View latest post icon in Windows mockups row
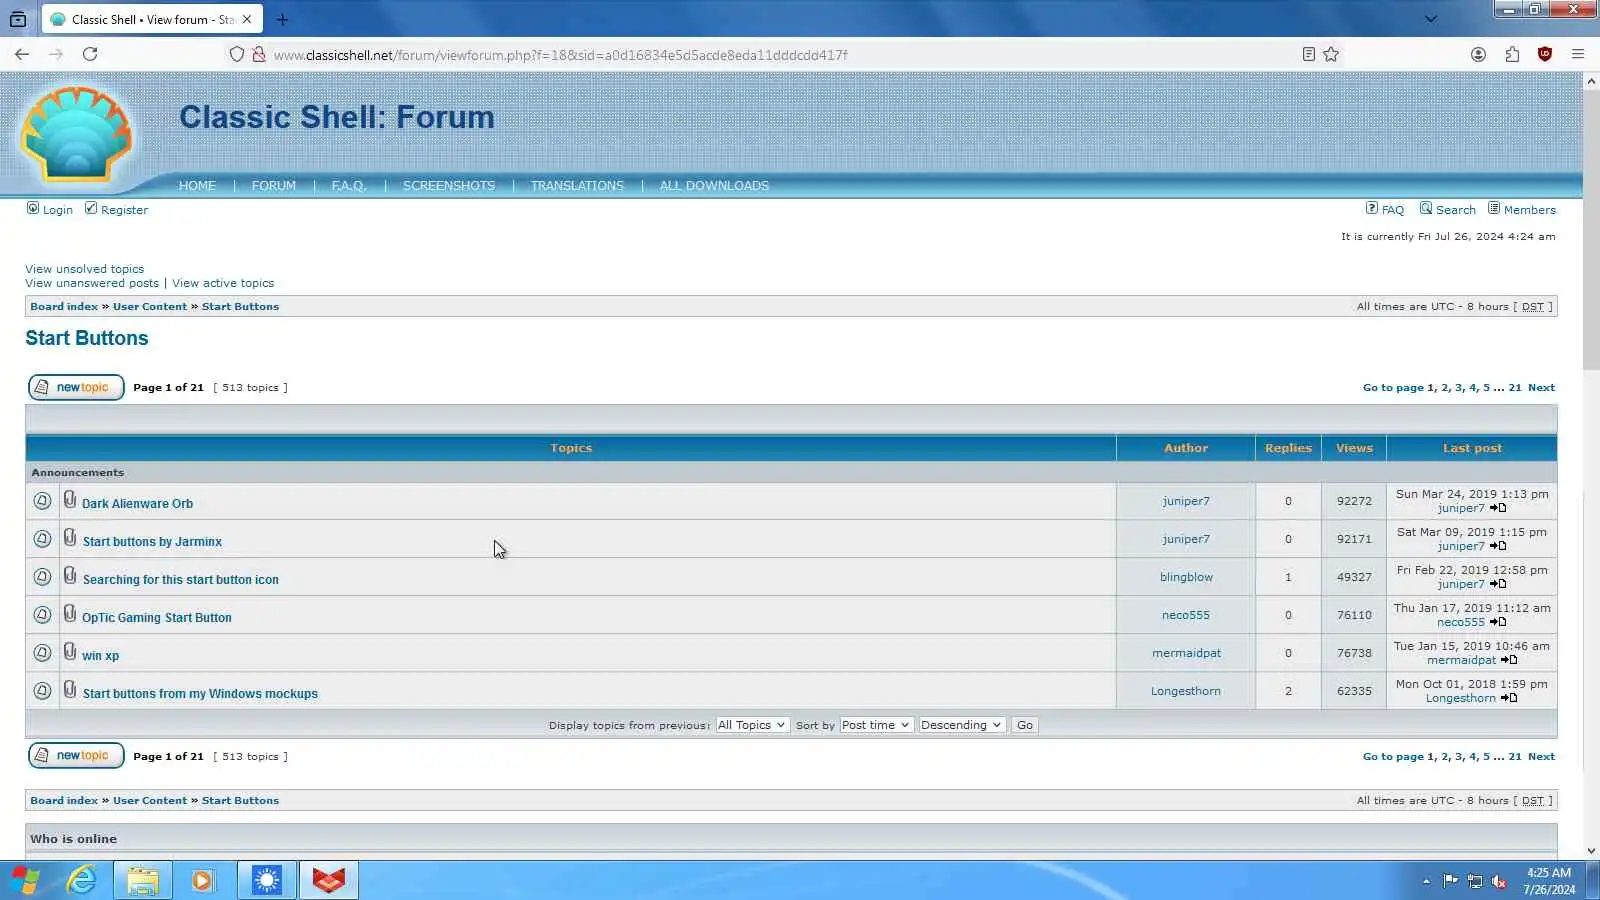Screen dimensions: 1600x900 pos(1509,698)
